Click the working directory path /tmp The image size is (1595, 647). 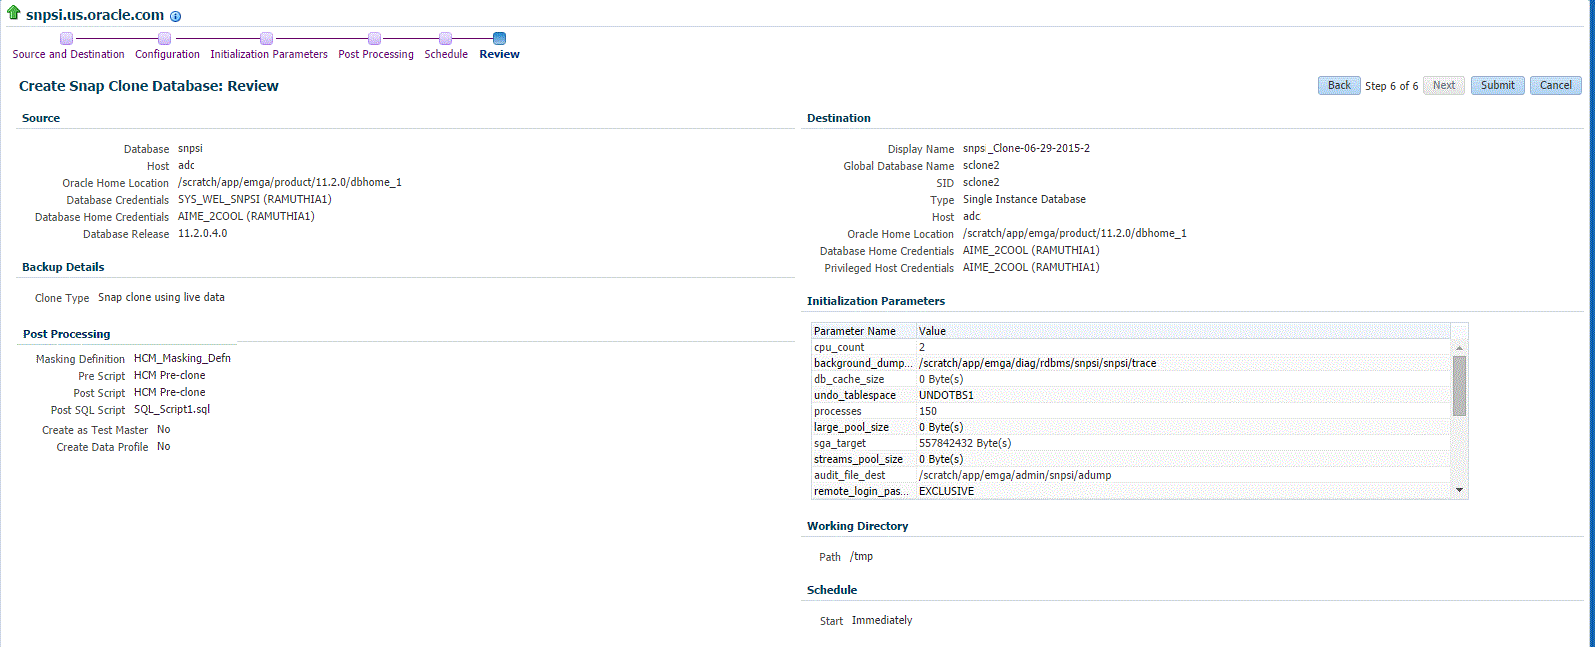coord(861,557)
